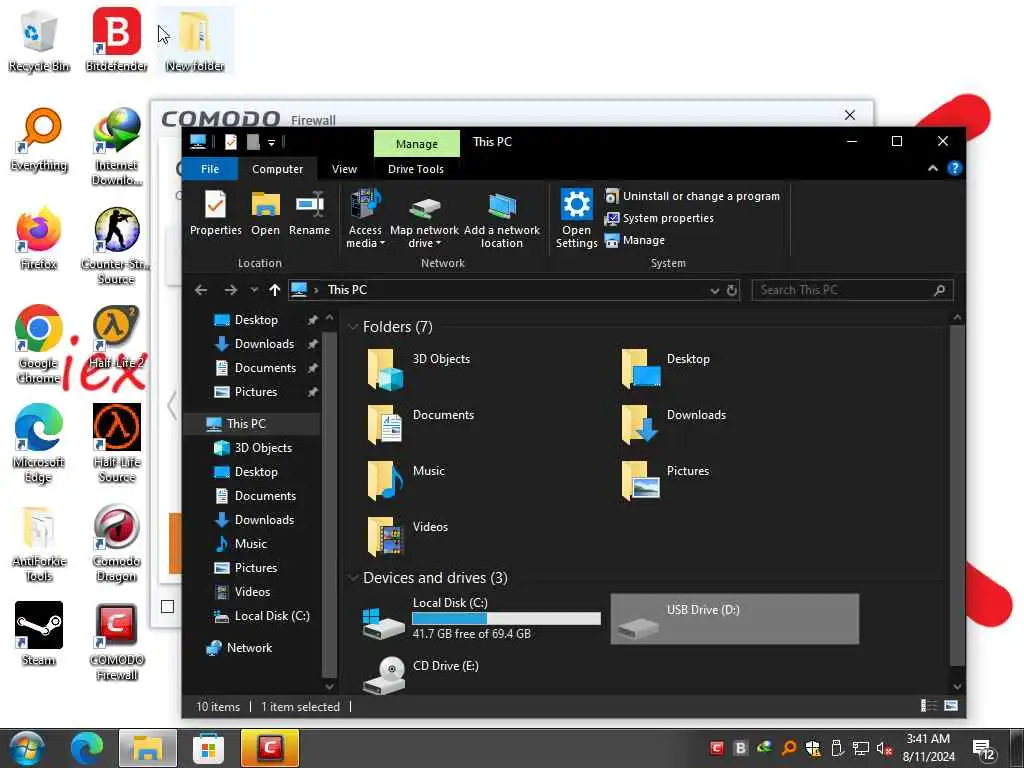Select the Desktop folder in main pane

pos(665,368)
